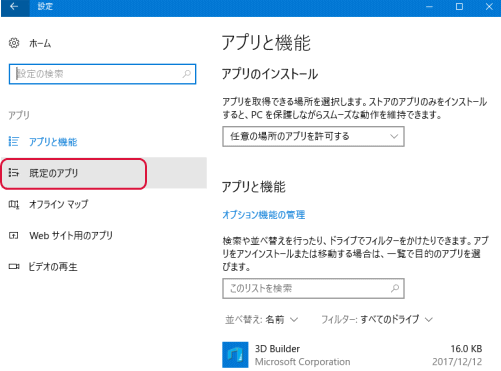The height and width of the screenshot is (371, 501).
Task: Click オプション機能の管理 link
Action: click(x=264, y=215)
